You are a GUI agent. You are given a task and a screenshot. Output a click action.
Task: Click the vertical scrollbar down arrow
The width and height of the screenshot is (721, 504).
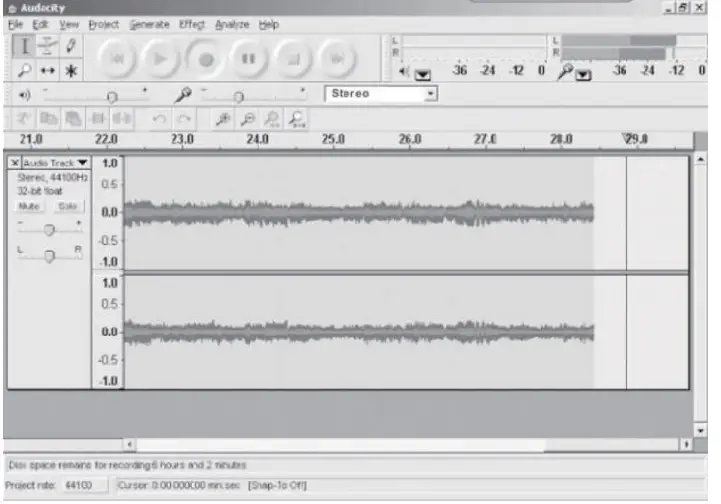pos(700,430)
